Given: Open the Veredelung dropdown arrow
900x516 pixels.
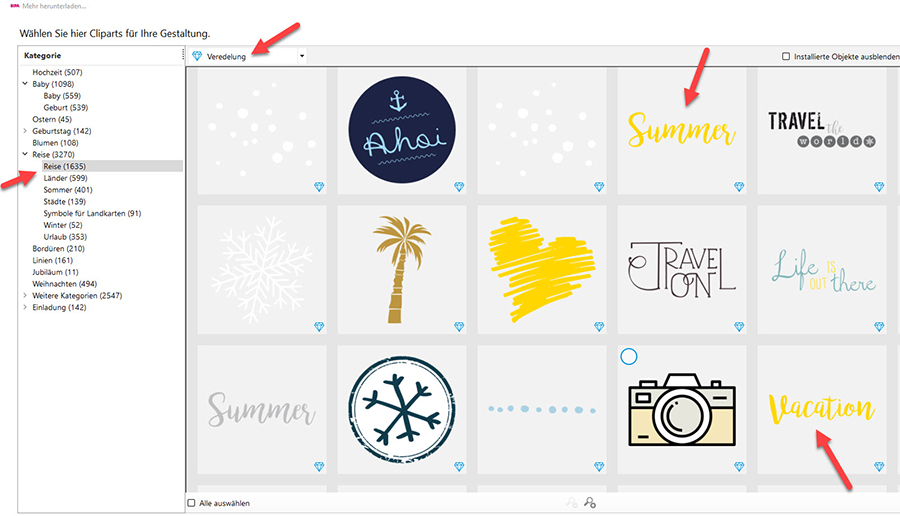Looking at the screenshot, I should 302,56.
